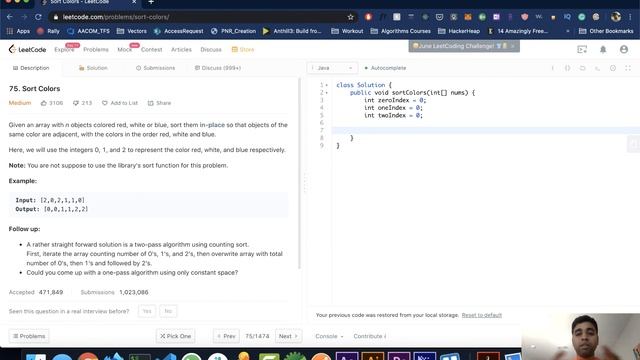Image resolution: width=640 pixels, height=360 pixels.
Task: Show more bookmarks with overflow chevron
Action: (x=567, y=31)
